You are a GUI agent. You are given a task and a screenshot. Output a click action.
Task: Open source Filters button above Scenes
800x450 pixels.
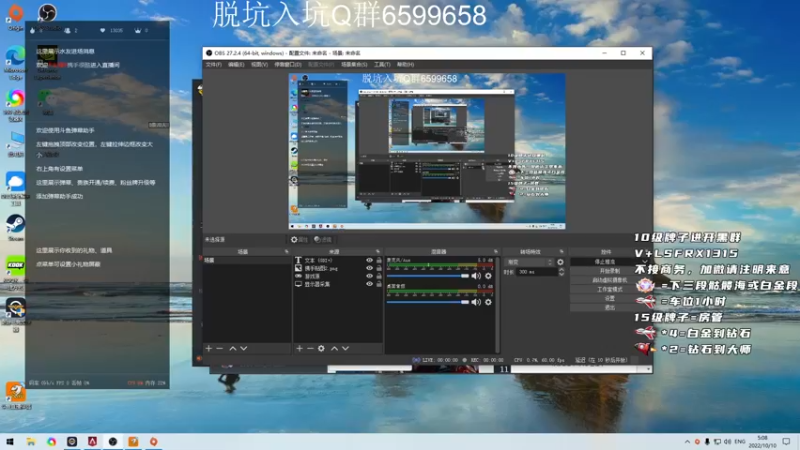pyautogui.click(x=322, y=239)
